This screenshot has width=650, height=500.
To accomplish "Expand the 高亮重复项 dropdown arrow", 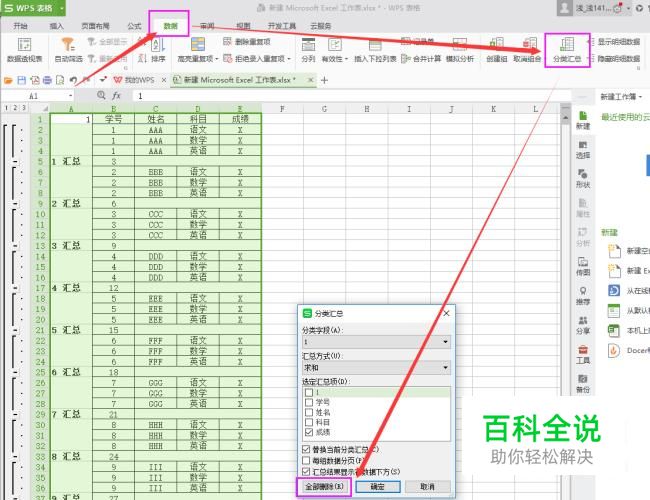I will point(216,59).
